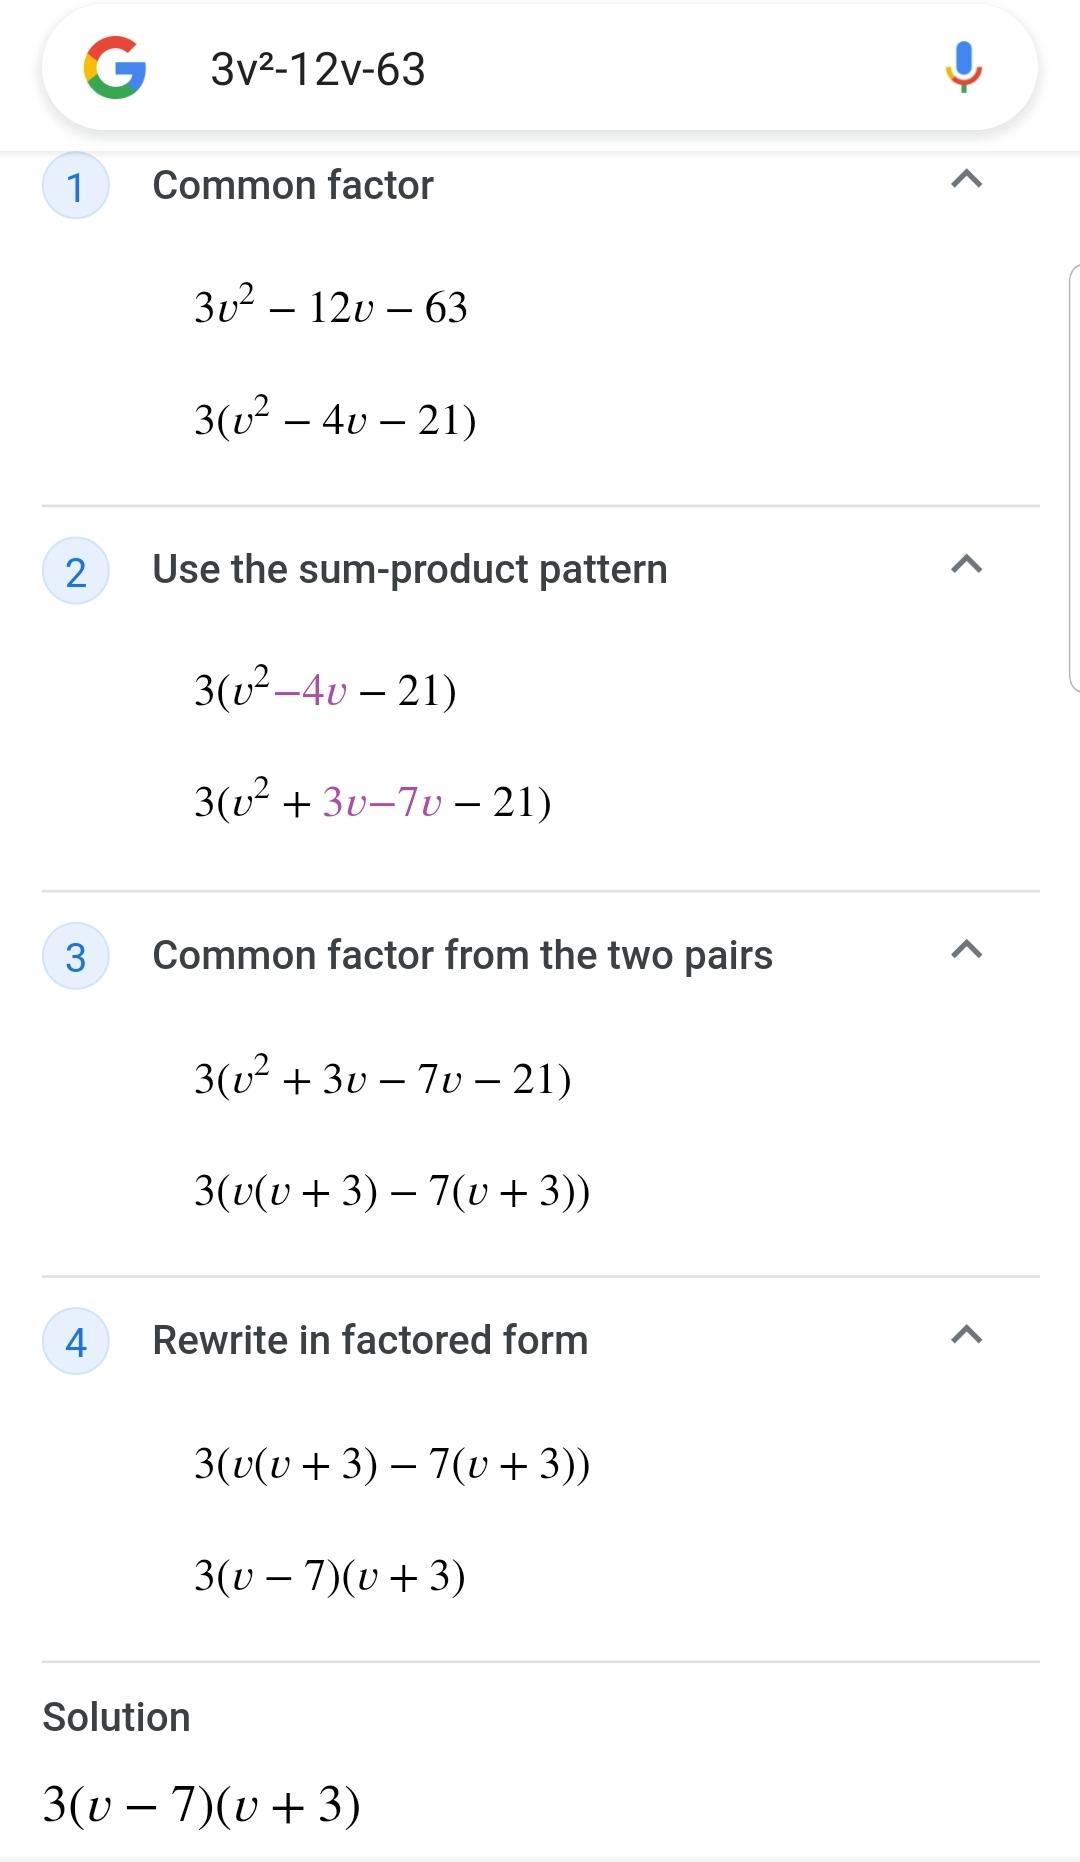Click the scrollbar handle at right edge
Image resolution: width=1080 pixels, height=1862 pixels.
1074,478
